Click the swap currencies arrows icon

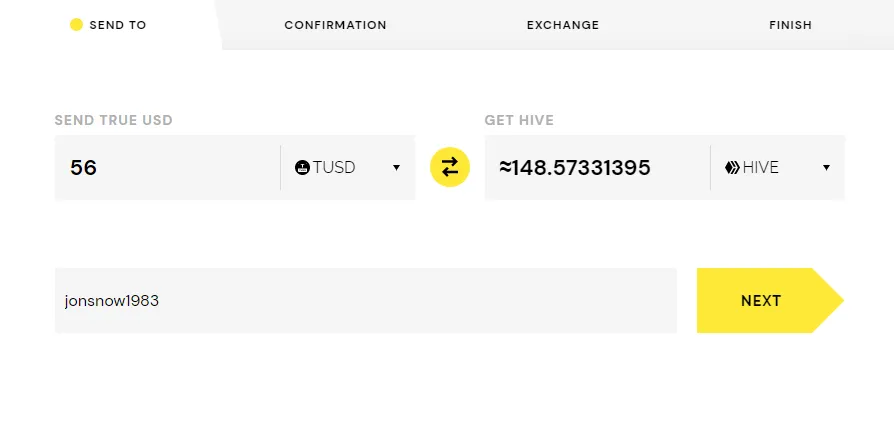point(450,167)
